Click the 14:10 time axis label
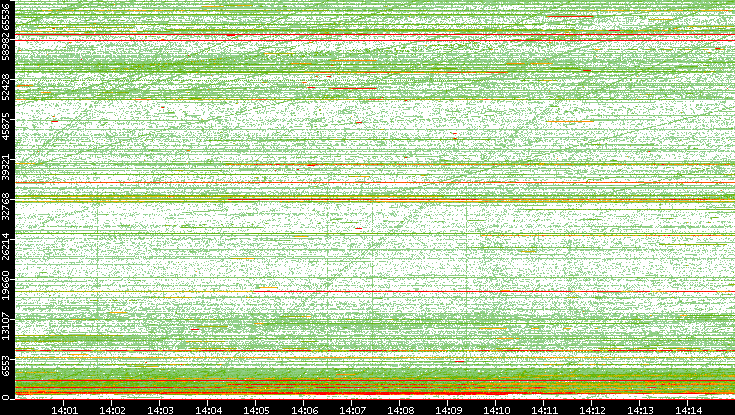This screenshot has height=415, width=735. coord(496,410)
